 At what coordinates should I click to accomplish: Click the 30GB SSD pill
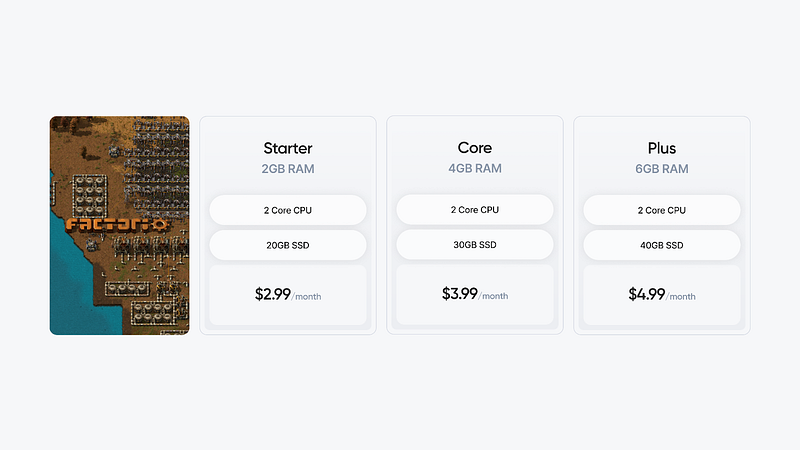pos(475,245)
